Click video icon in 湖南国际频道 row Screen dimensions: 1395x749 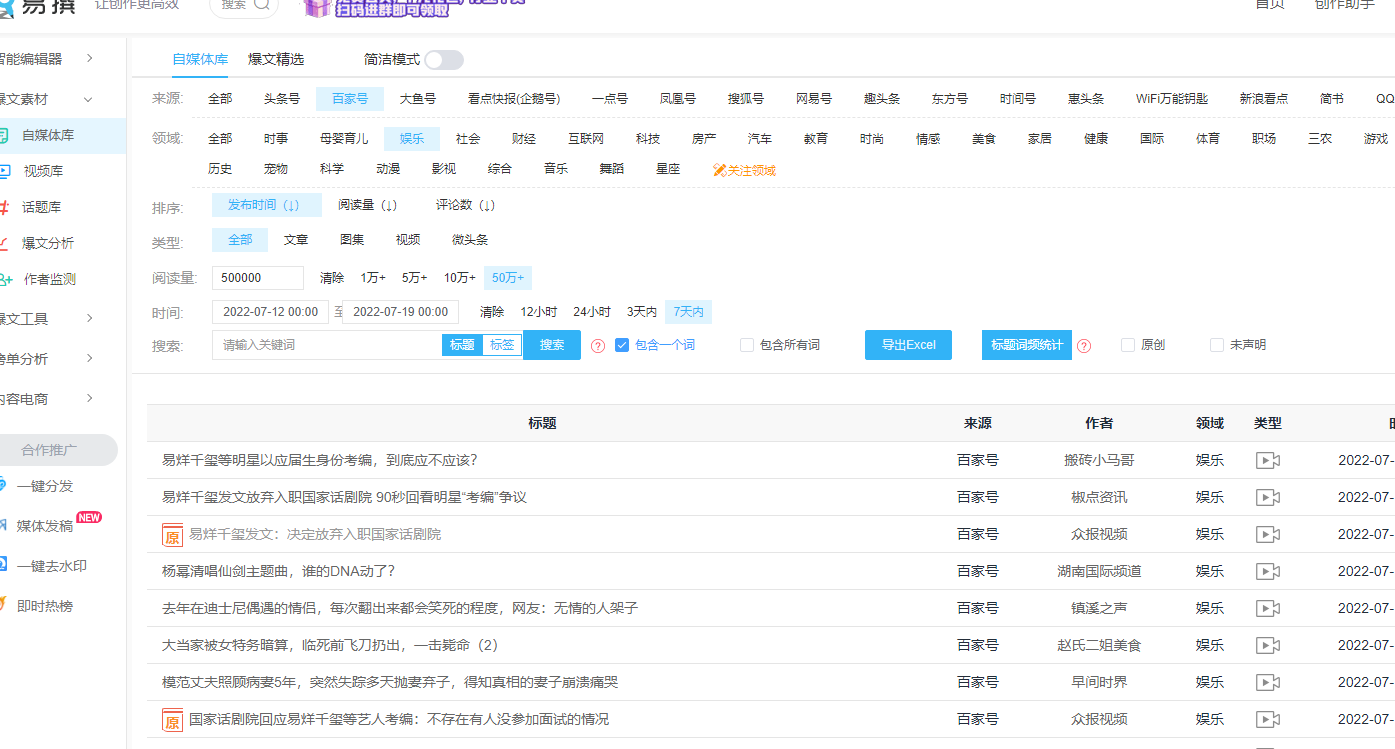pyautogui.click(x=1268, y=571)
